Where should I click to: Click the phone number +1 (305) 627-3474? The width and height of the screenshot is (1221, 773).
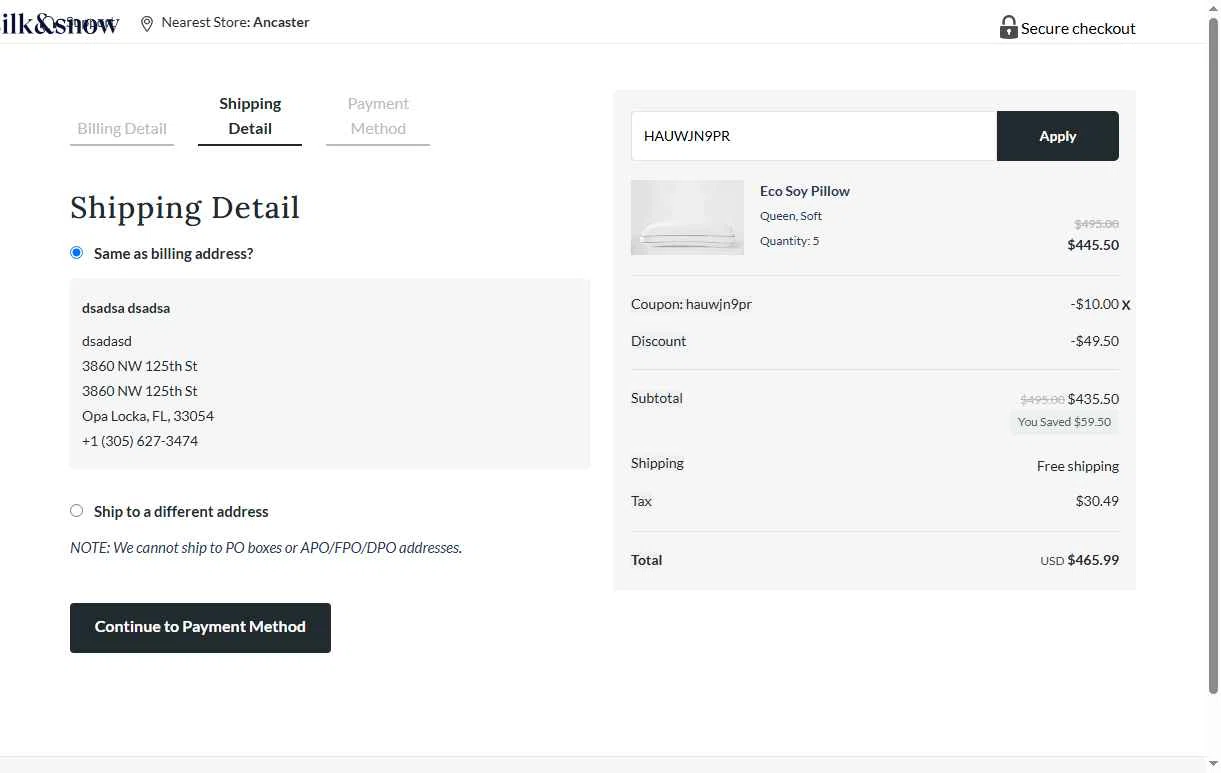[x=140, y=441]
